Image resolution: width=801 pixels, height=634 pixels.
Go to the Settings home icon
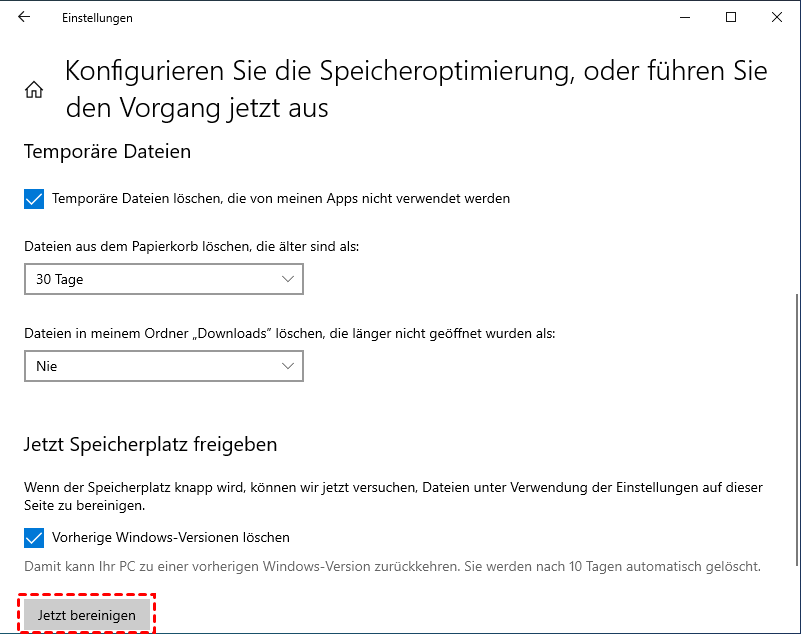point(34,90)
